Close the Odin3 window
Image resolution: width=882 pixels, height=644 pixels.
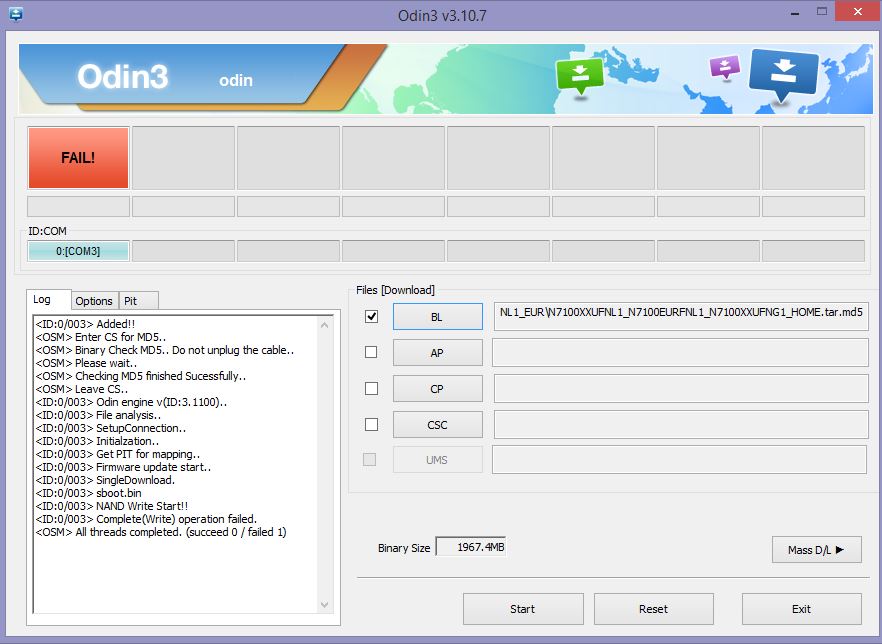pyautogui.click(x=857, y=12)
